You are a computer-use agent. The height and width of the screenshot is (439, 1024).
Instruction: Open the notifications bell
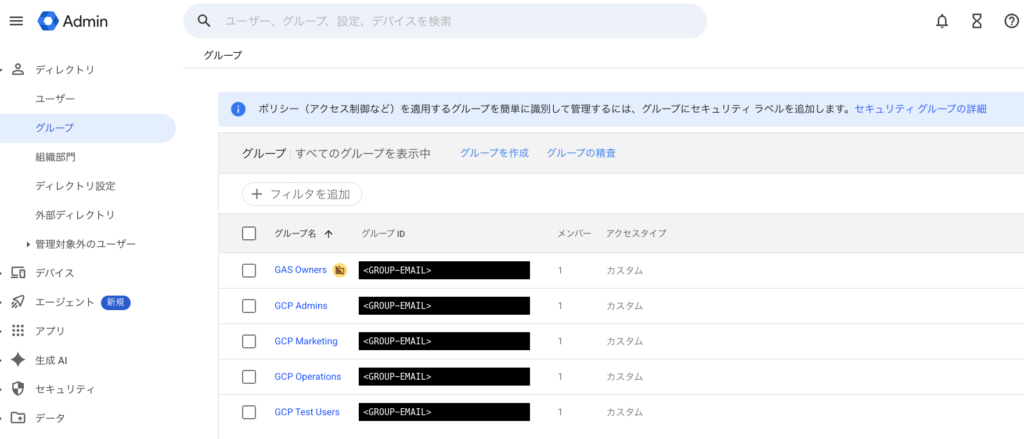click(942, 22)
